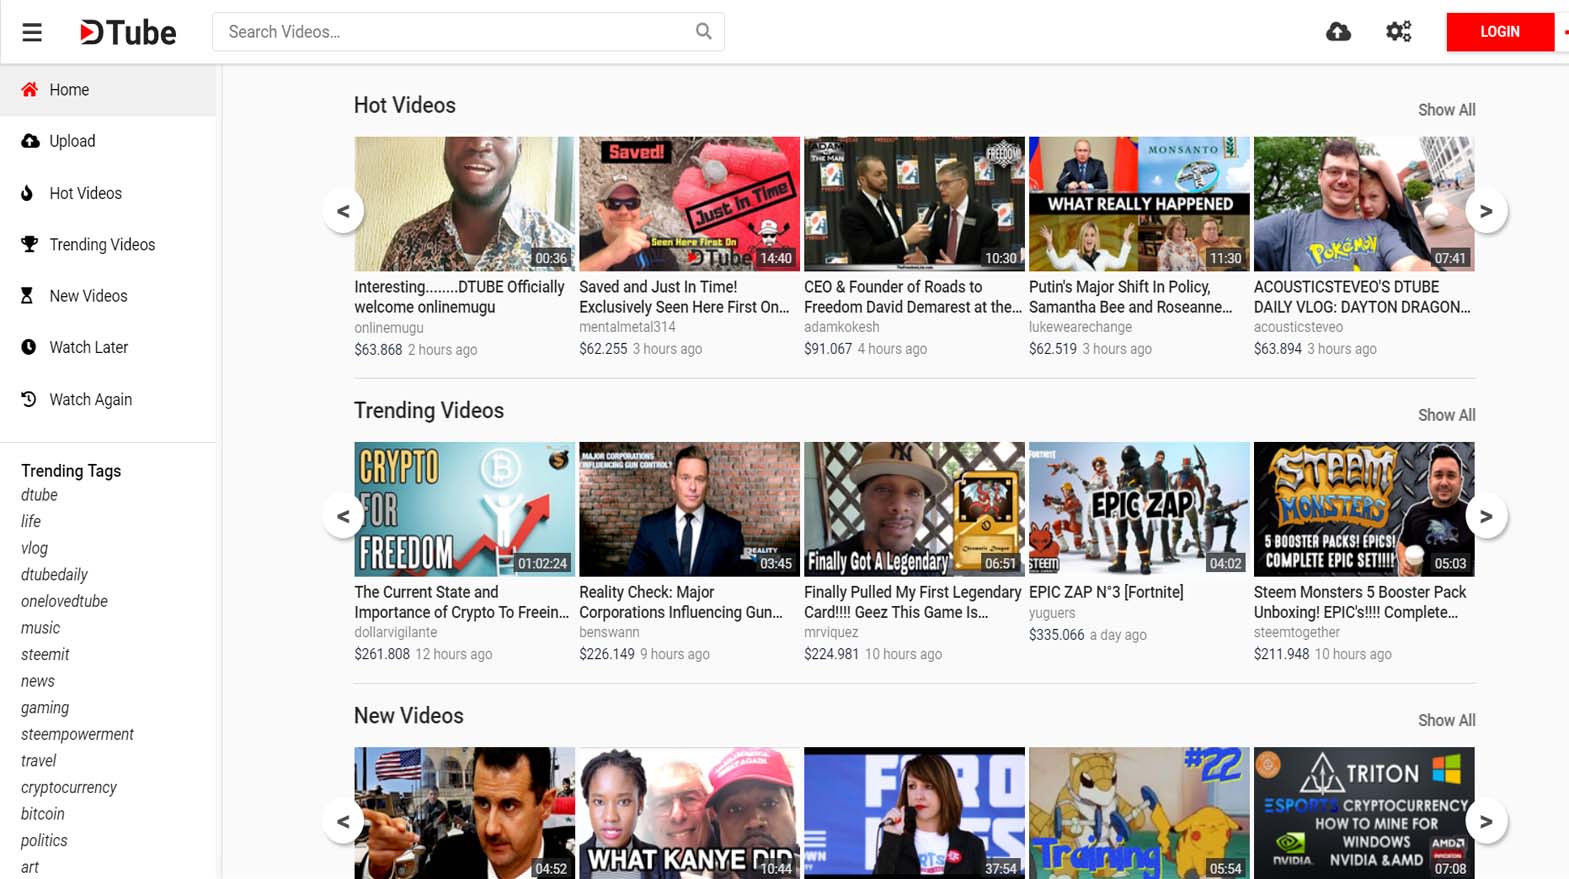Image resolution: width=1569 pixels, height=879 pixels.
Task: Select the steempowerment trending tag
Action: 77,734
